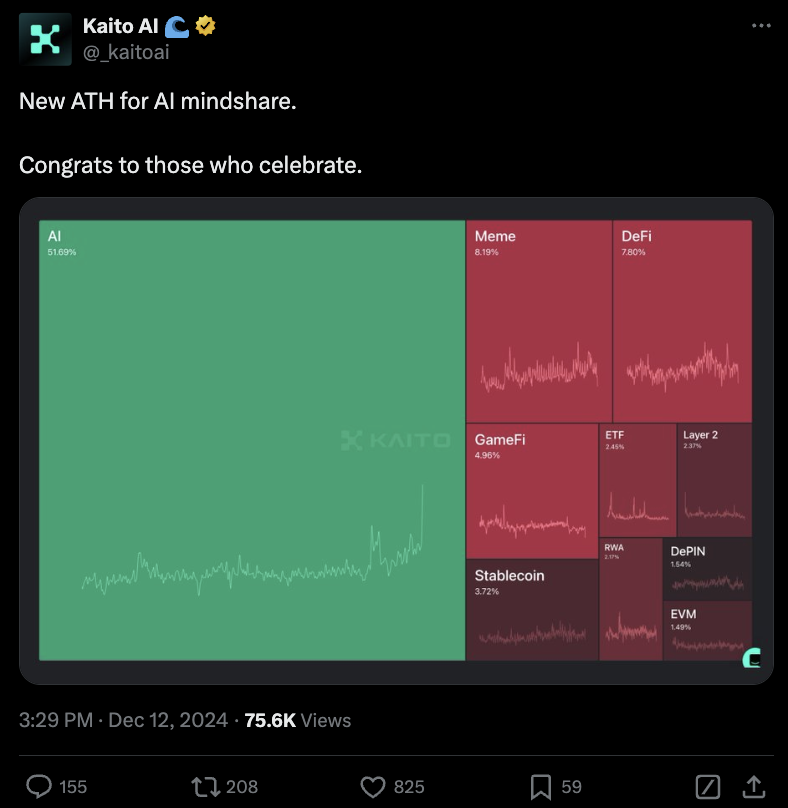Bookmark this post
The height and width of the screenshot is (808, 788).
[x=541, y=786]
